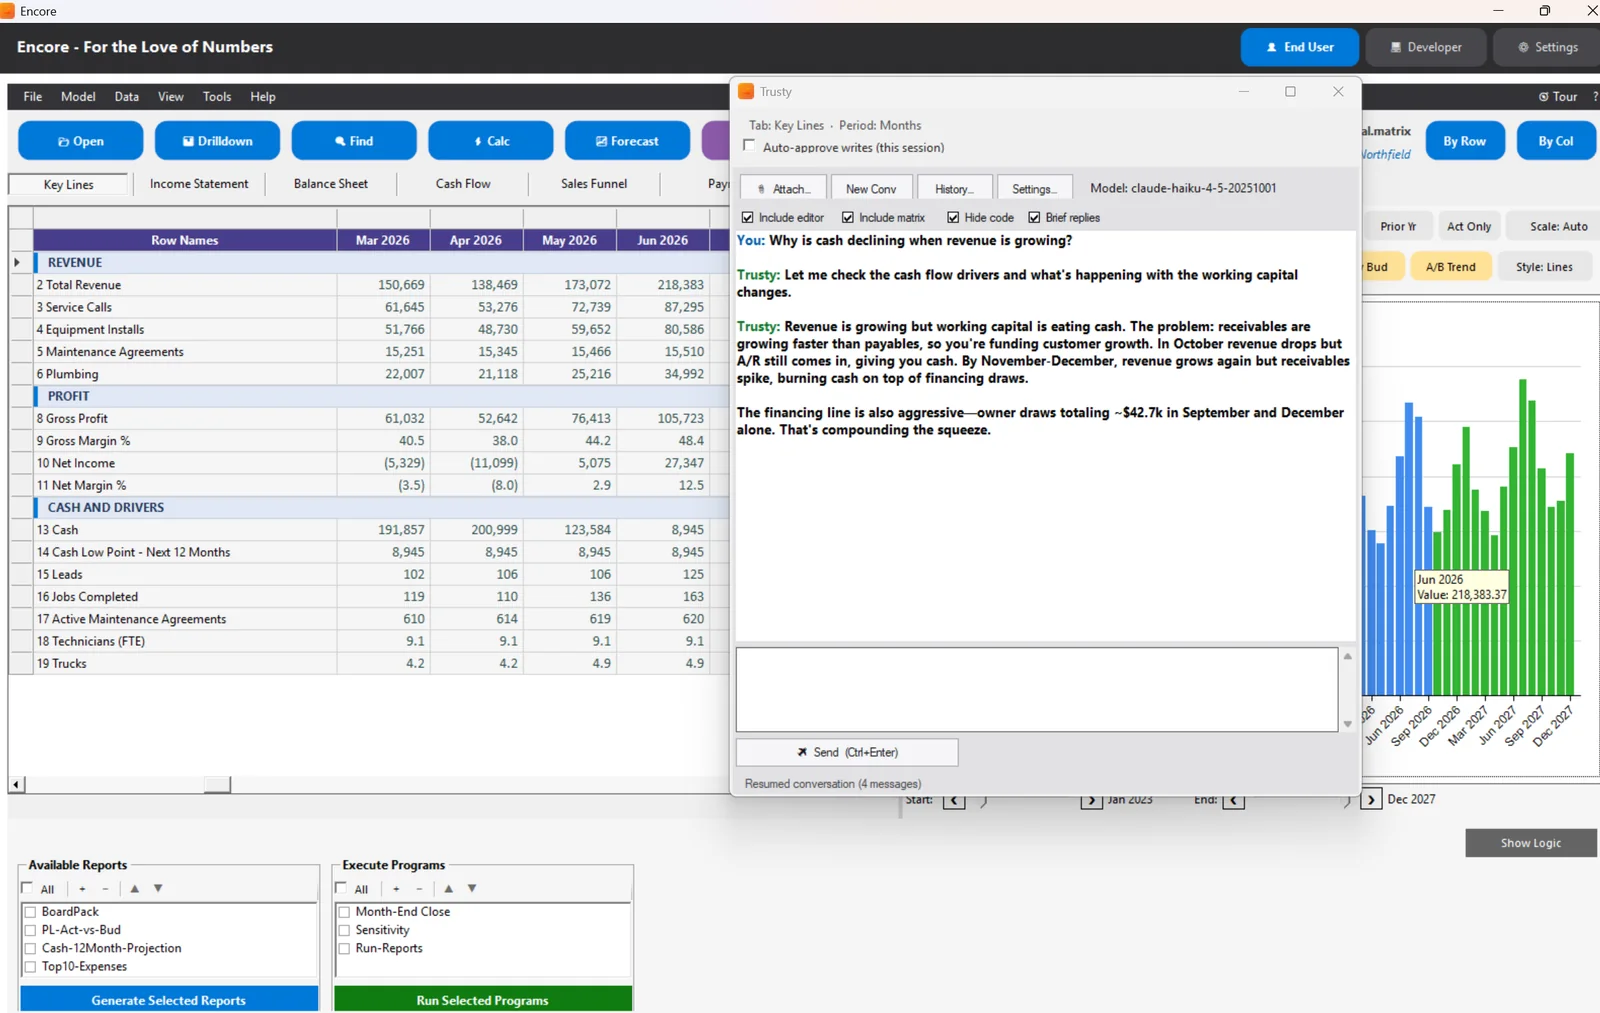Viewport: 1600px width, 1013px height.
Task: Advance the End period to the next month
Action: tap(1371, 799)
